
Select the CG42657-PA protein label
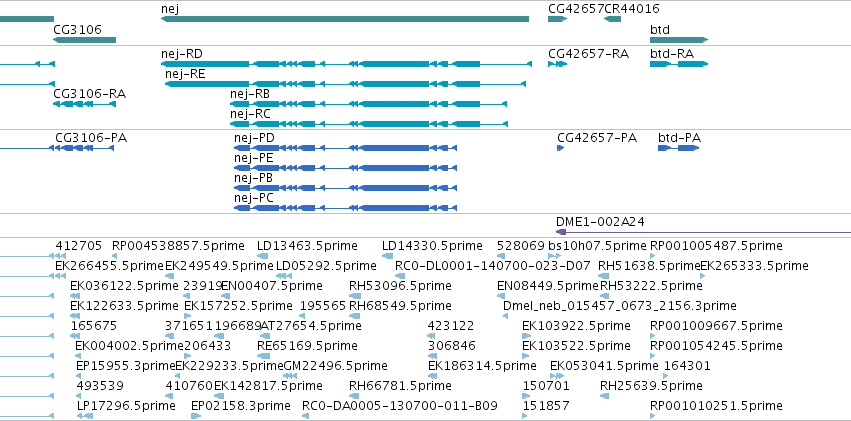597,138
